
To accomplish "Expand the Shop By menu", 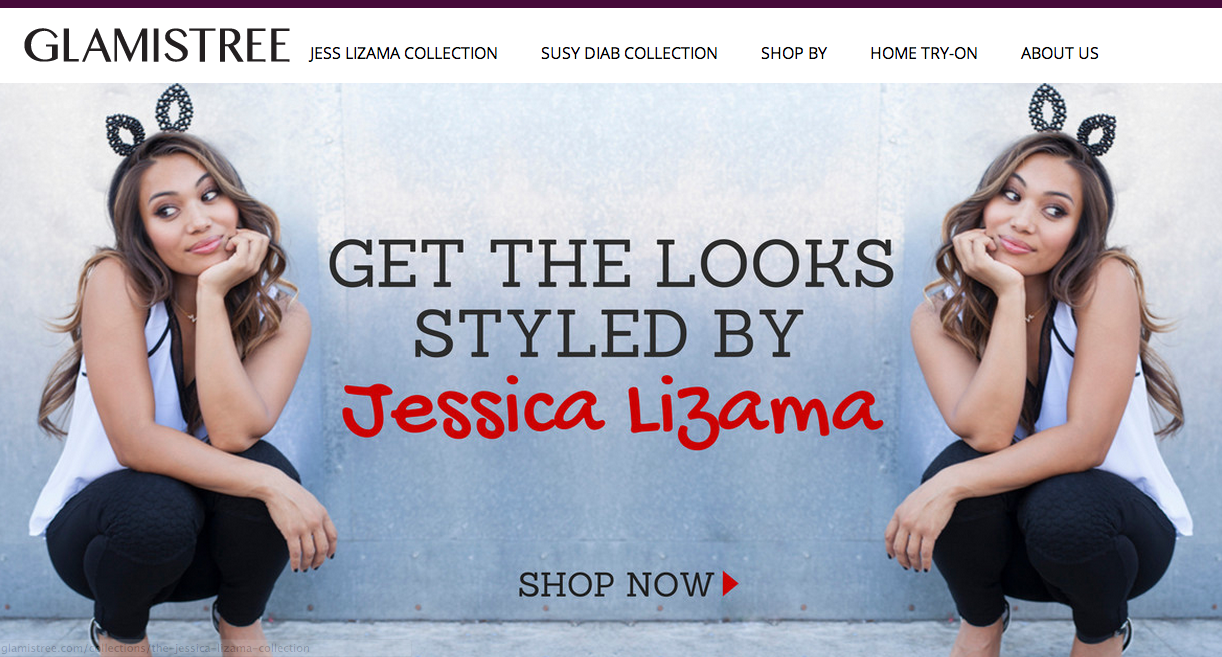I will pos(794,53).
